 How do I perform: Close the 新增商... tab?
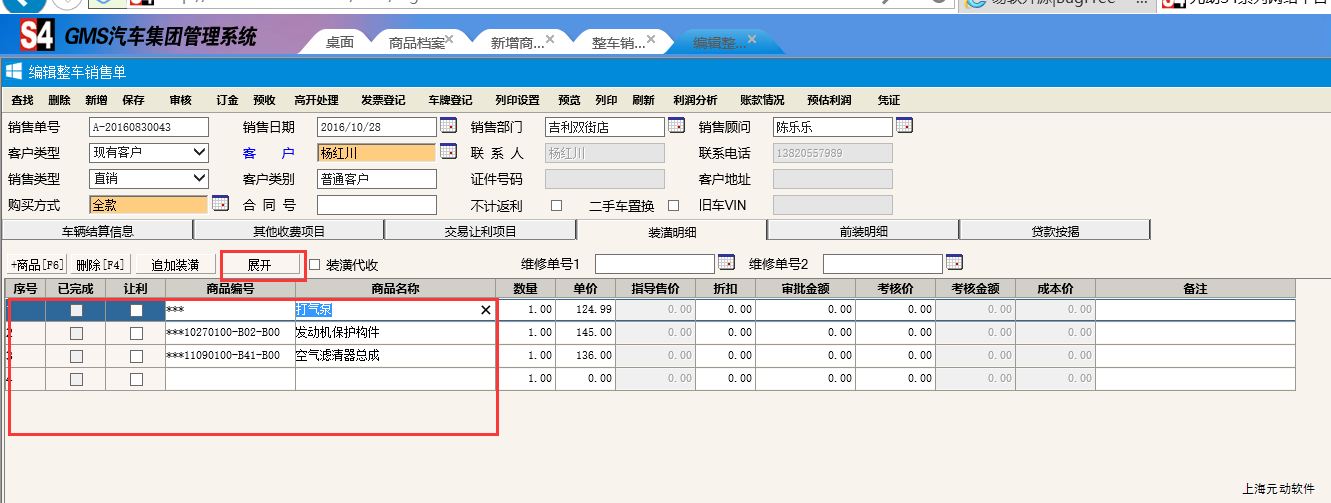pyautogui.click(x=552, y=39)
